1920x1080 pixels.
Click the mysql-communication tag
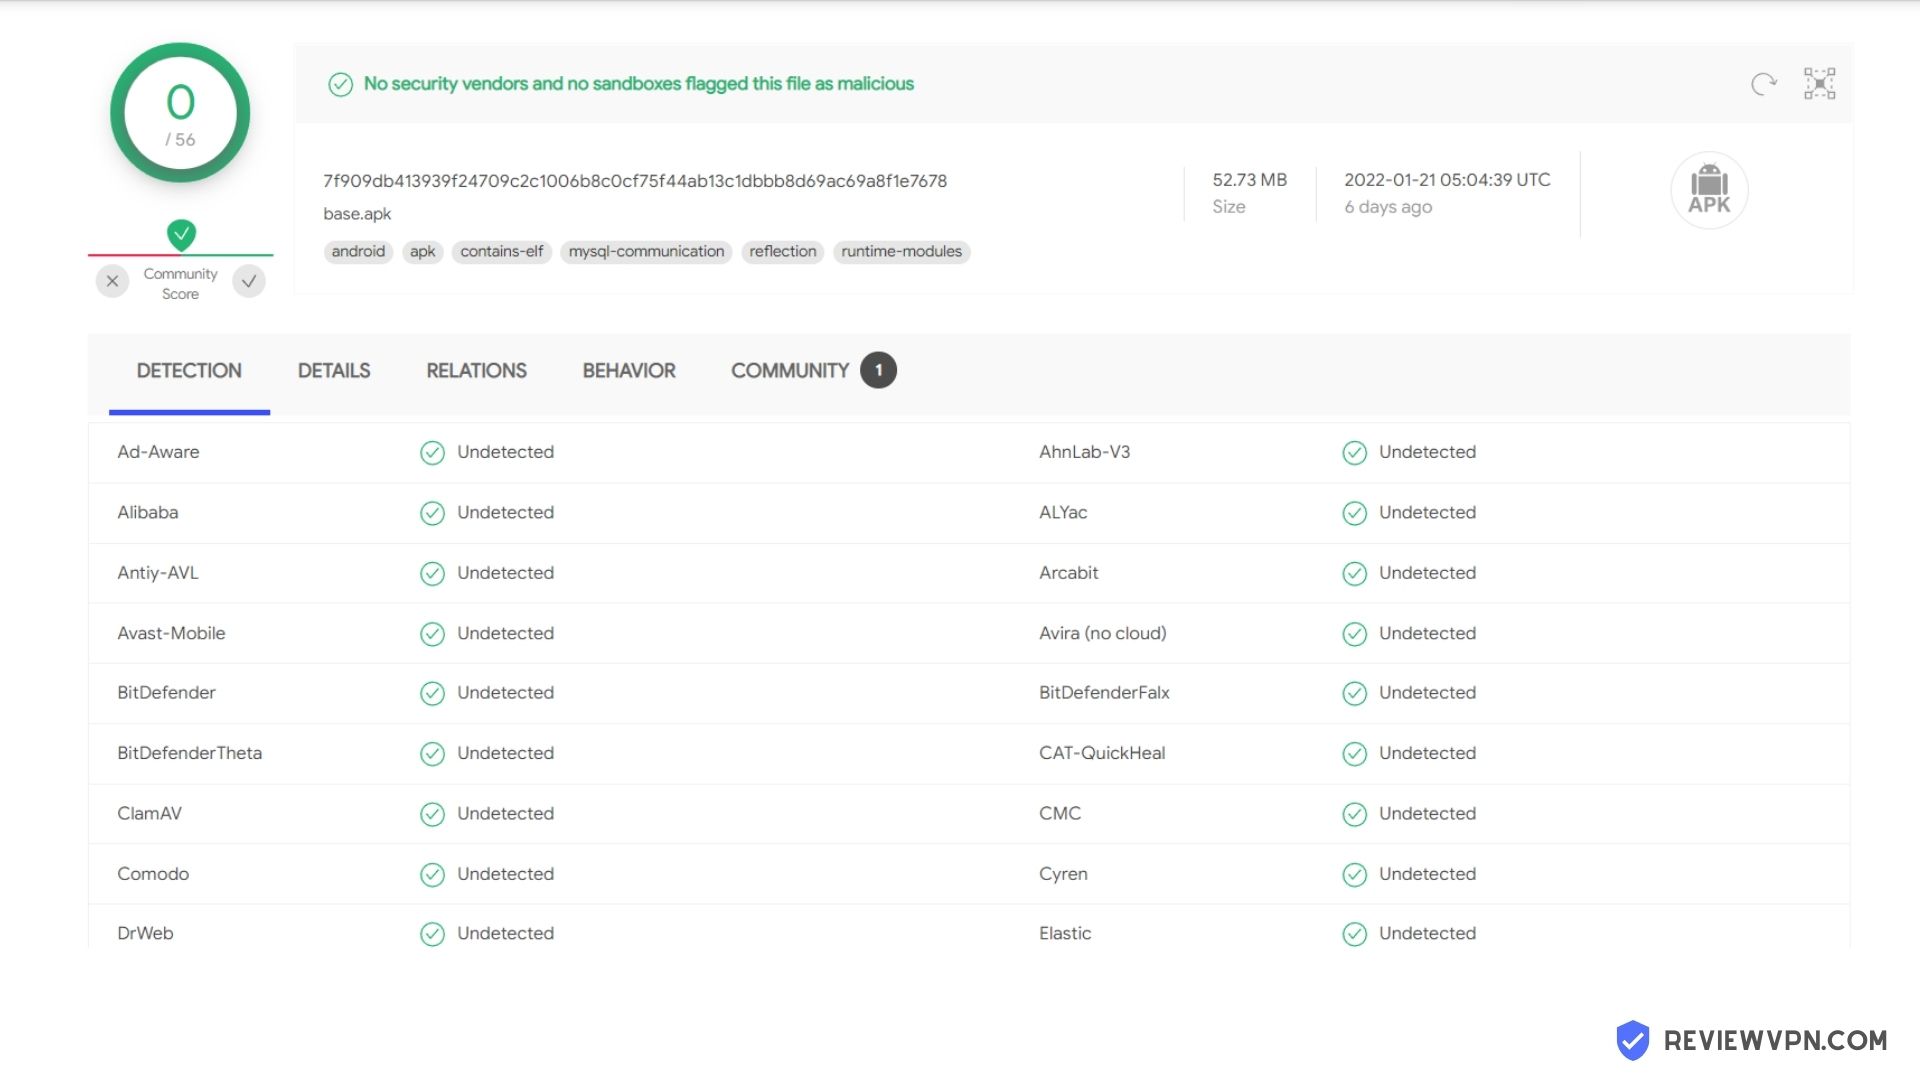point(646,252)
